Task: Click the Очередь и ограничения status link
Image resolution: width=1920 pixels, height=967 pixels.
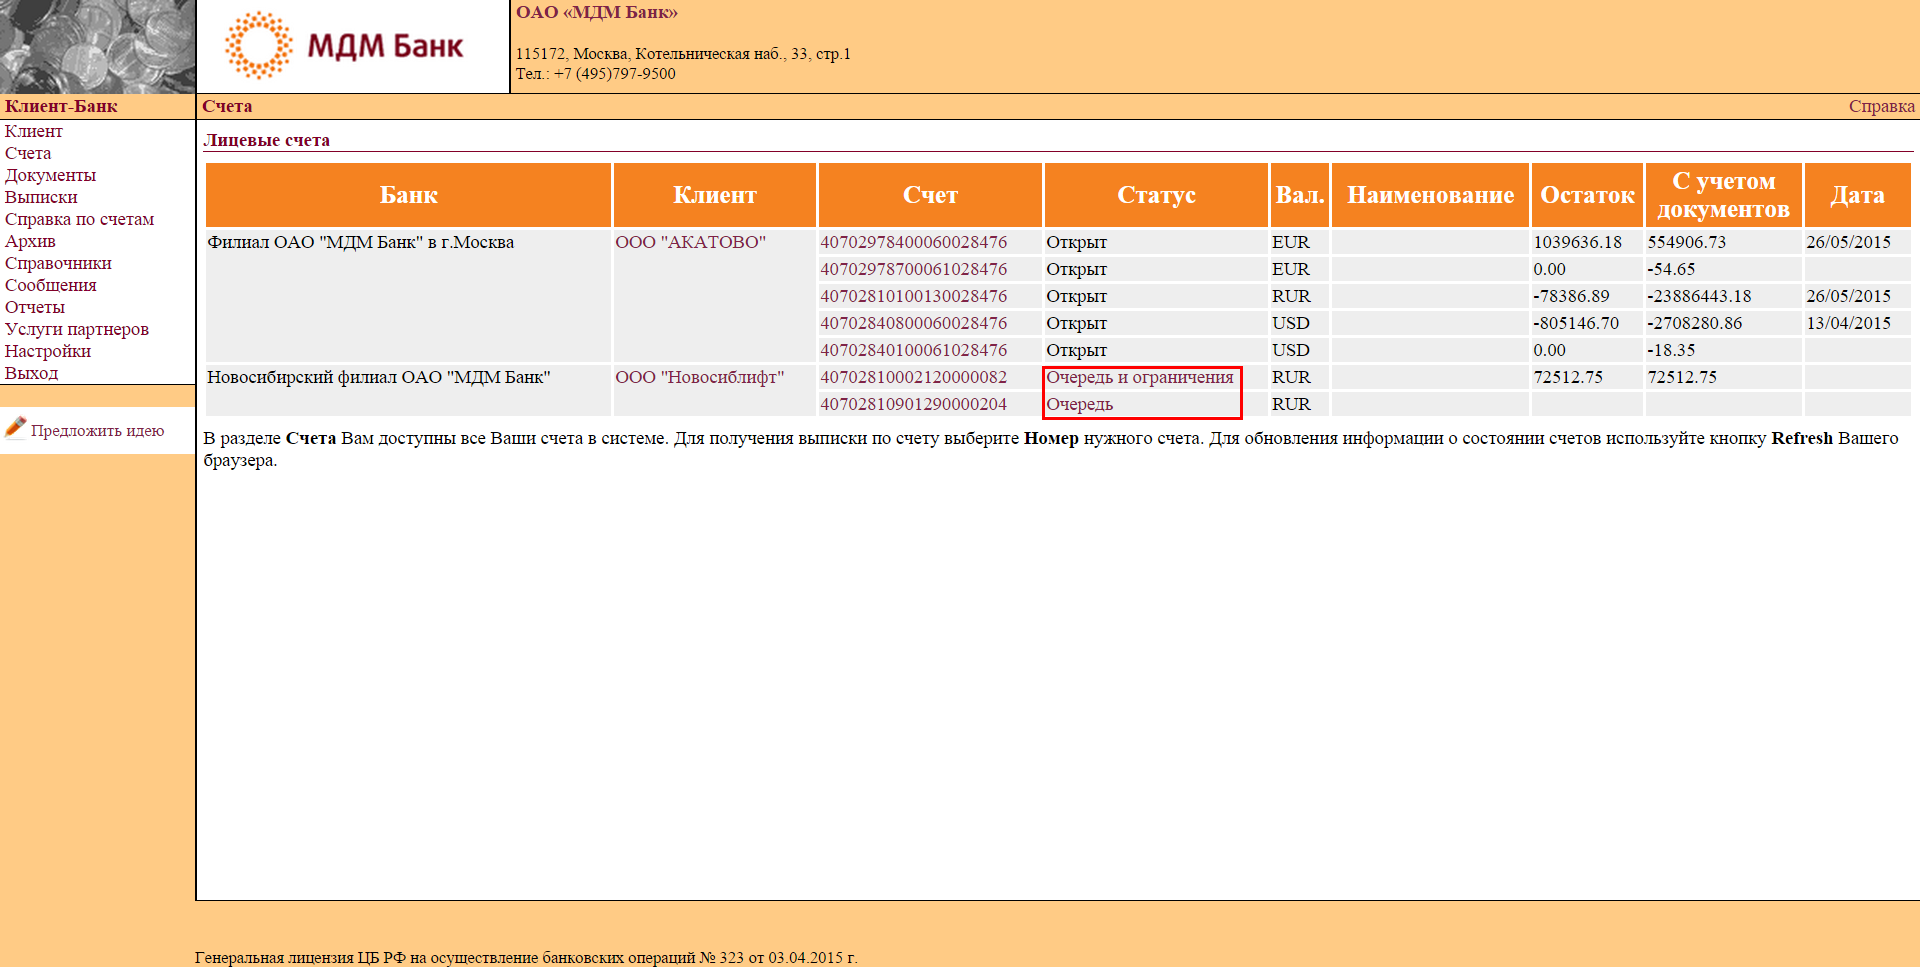Action: (x=1139, y=377)
